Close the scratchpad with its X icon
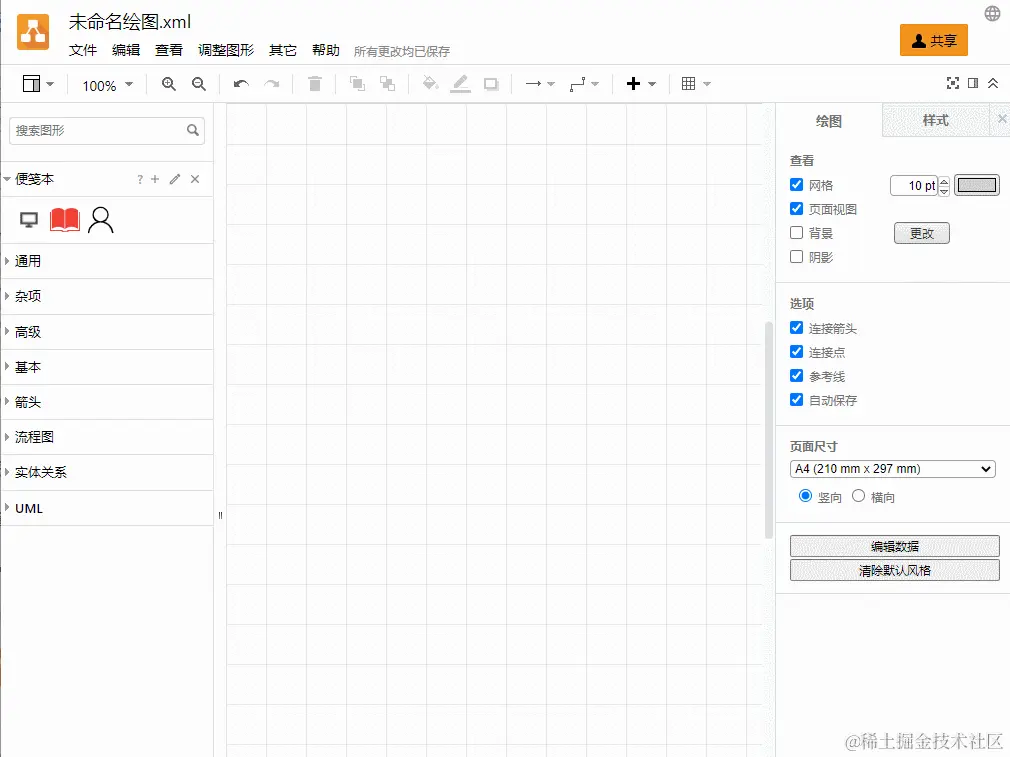This screenshot has height=757, width=1010. [195, 179]
